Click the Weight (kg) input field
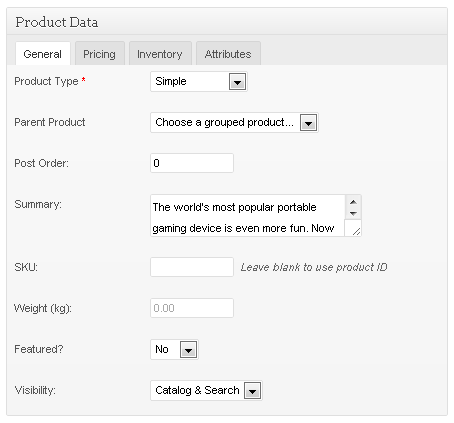The width and height of the screenshot is (454, 423). [192, 308]
